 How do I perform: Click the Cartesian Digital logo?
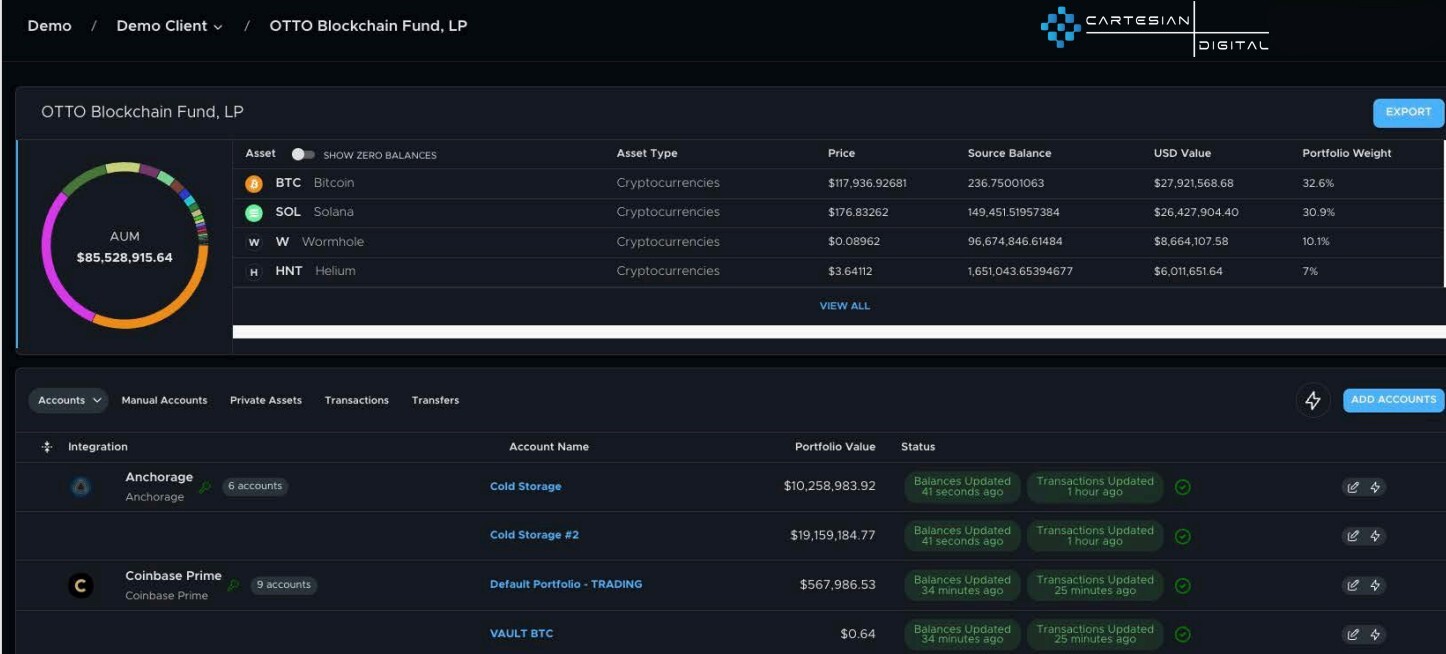(1155, 29)
